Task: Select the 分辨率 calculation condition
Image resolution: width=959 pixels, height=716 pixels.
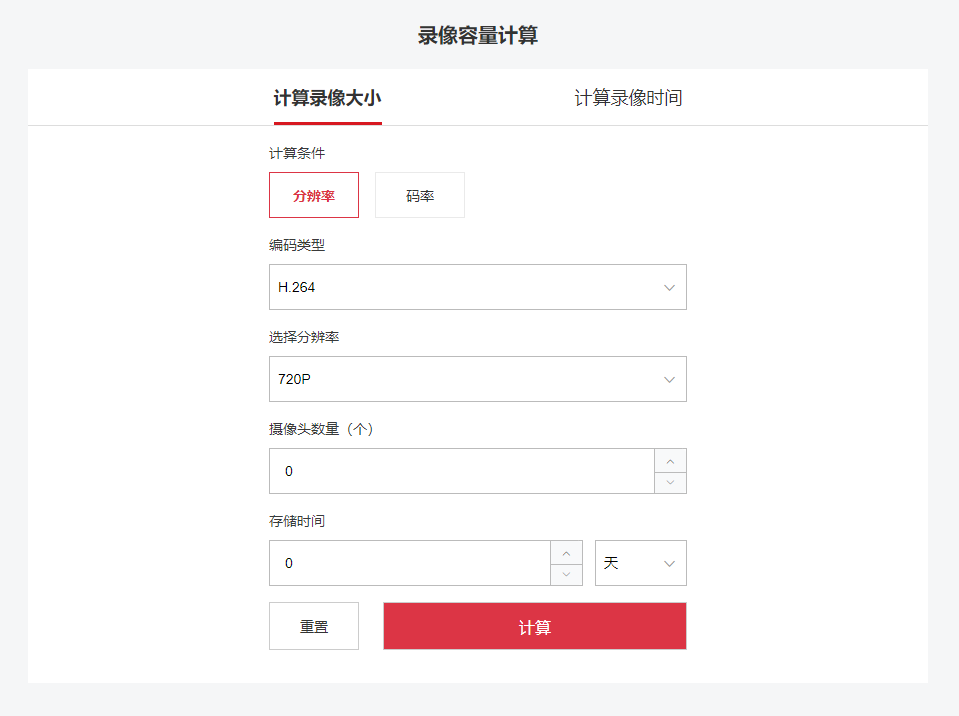Action: tap(313, 195)
